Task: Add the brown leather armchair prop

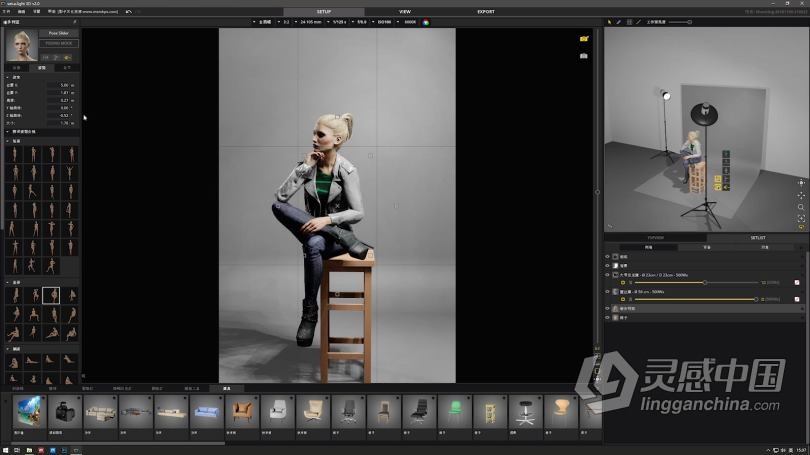Action: pyautogui.click(x=242, y=412)
